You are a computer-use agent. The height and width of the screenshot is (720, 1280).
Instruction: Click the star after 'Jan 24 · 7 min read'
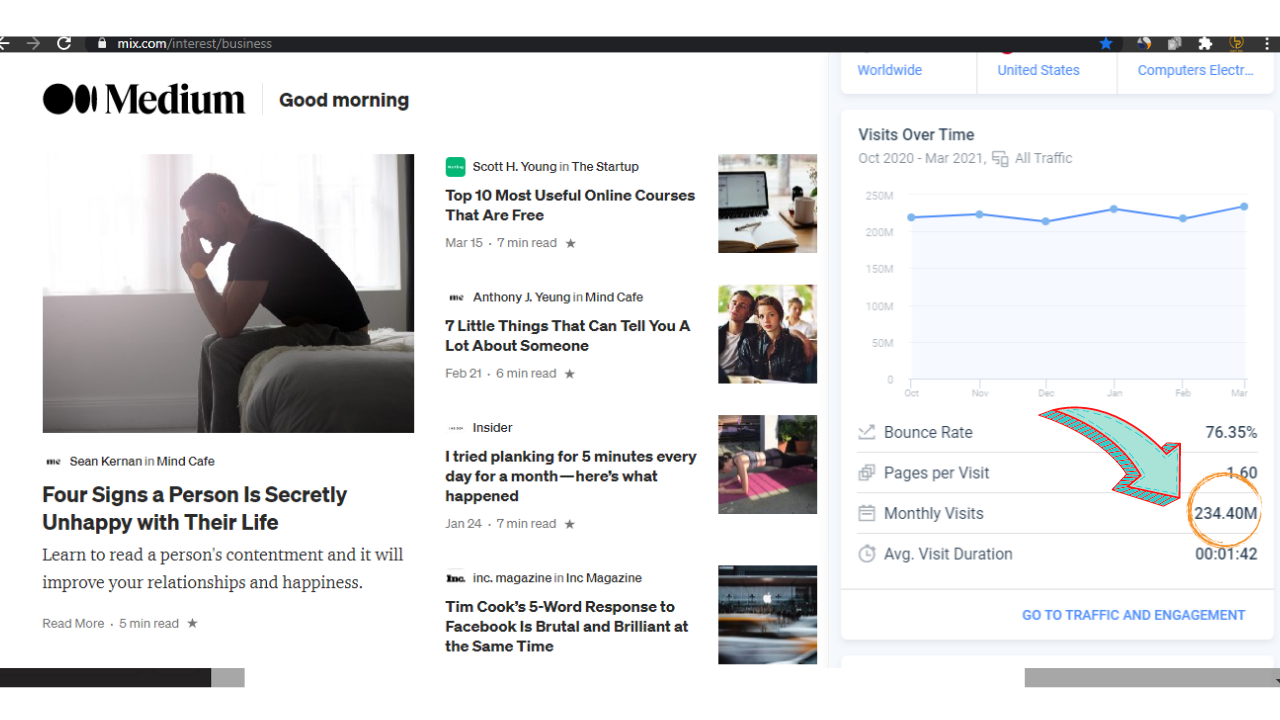point(571,524)
